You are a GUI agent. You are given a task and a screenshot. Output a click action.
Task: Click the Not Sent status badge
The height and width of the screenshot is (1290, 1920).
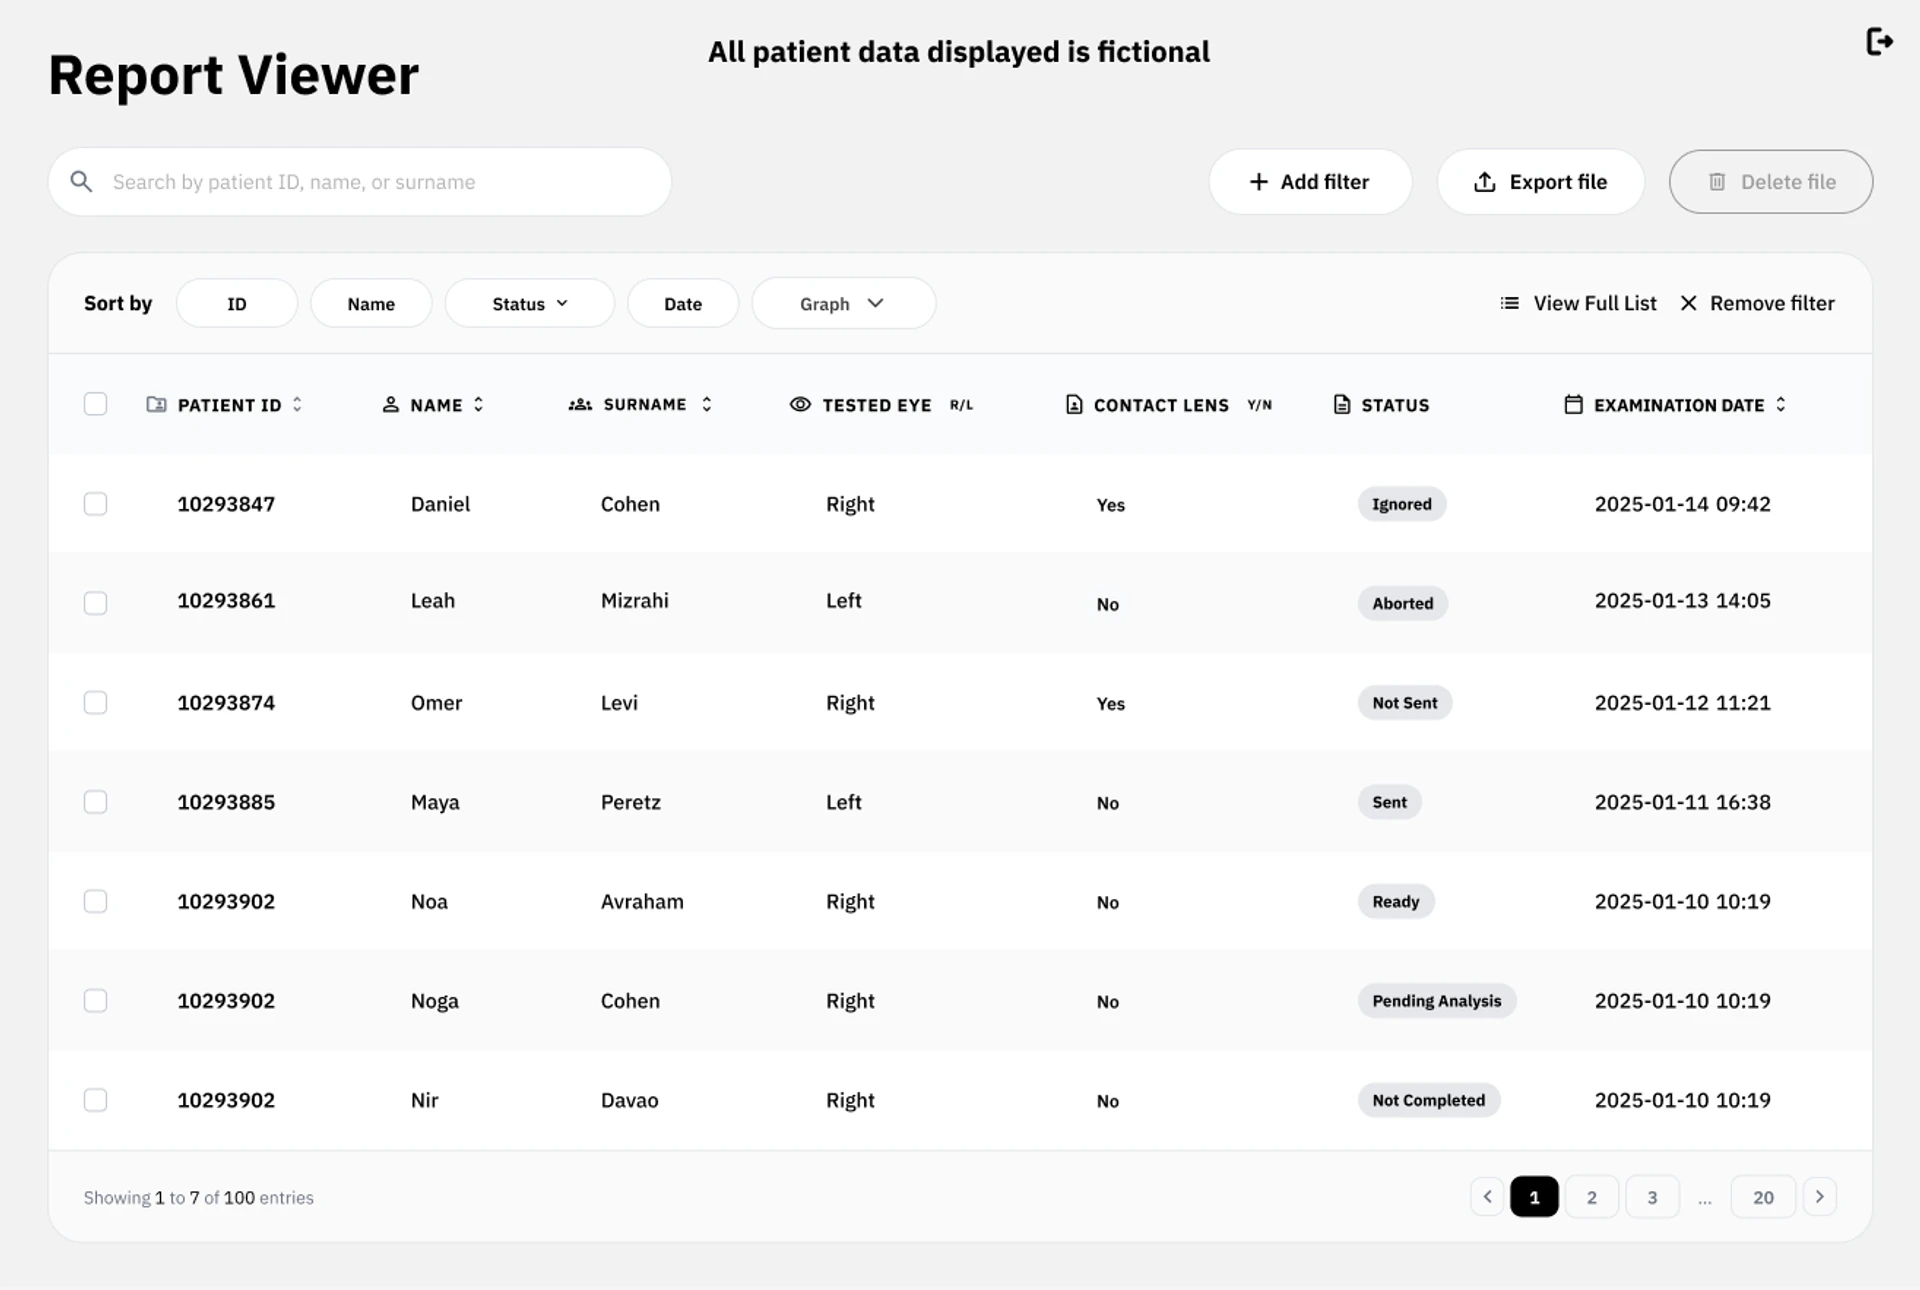coord(1405,703)
